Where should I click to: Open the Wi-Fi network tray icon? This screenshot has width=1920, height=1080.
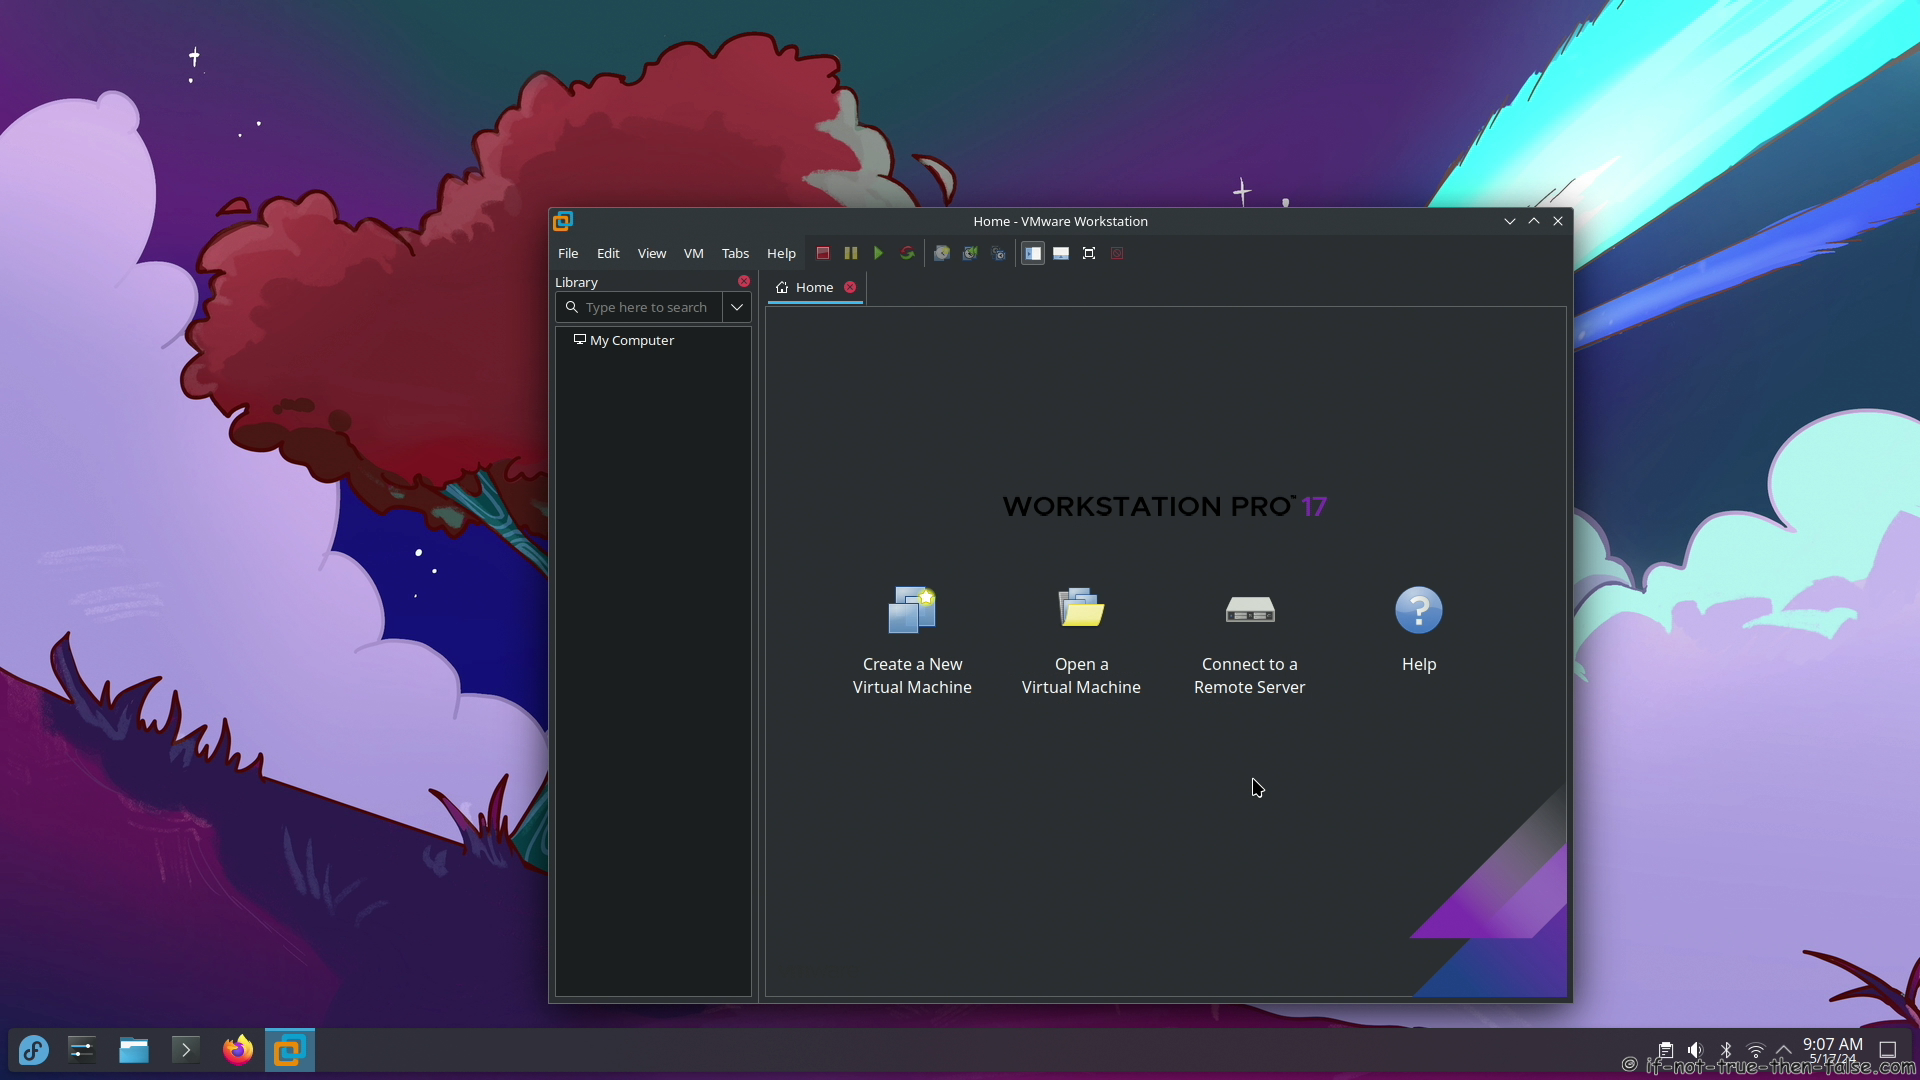click(x=1755, y=1050)
